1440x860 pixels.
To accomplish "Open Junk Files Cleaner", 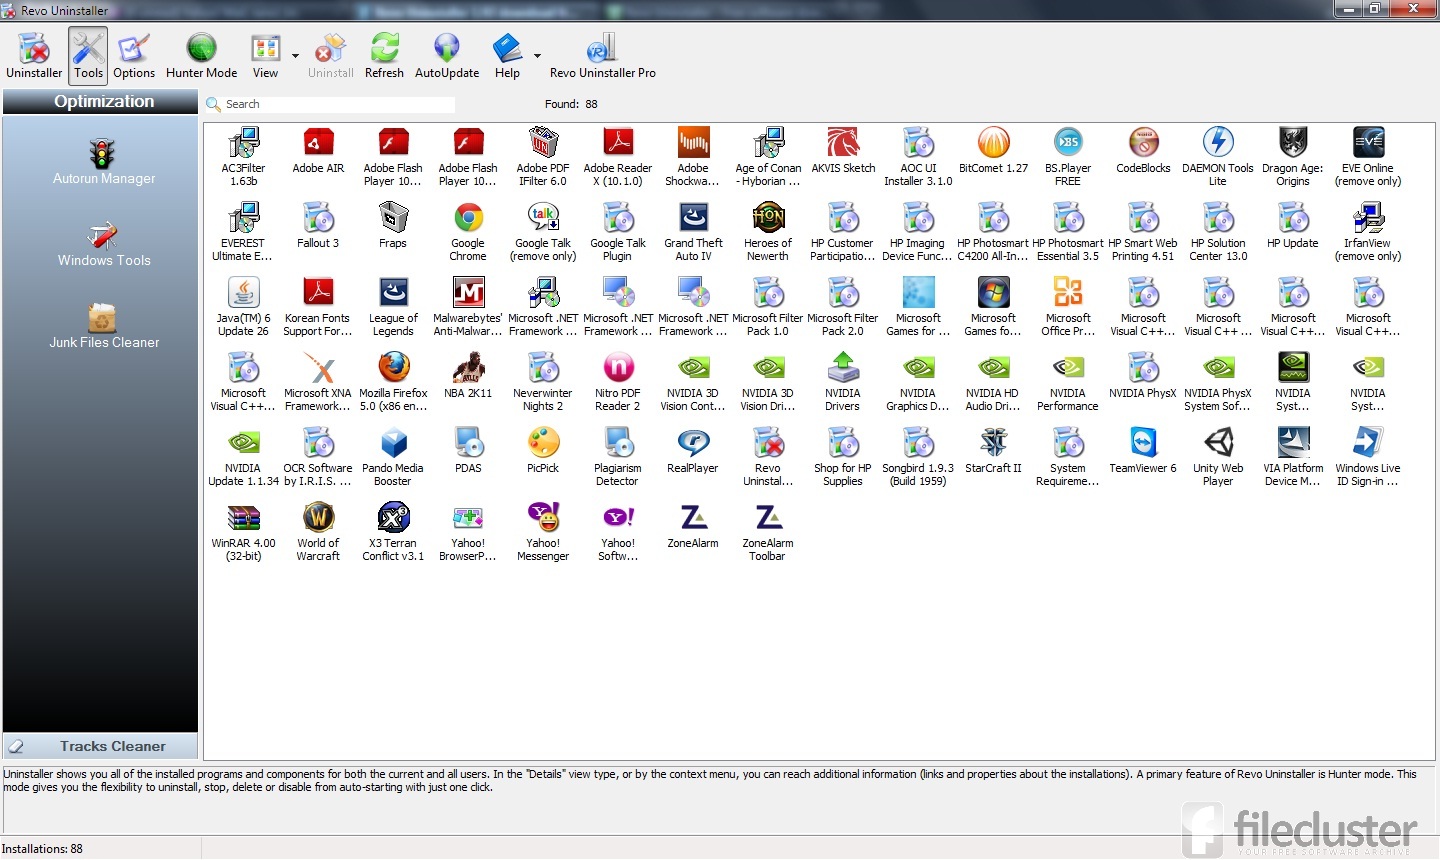I will tap(104, 326).
